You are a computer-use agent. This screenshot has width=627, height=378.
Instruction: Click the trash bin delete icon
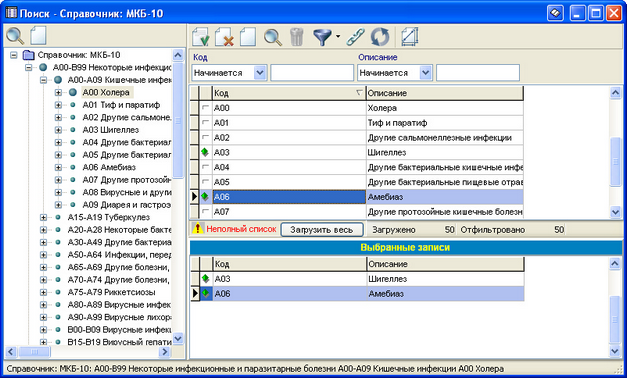[297, 37]
